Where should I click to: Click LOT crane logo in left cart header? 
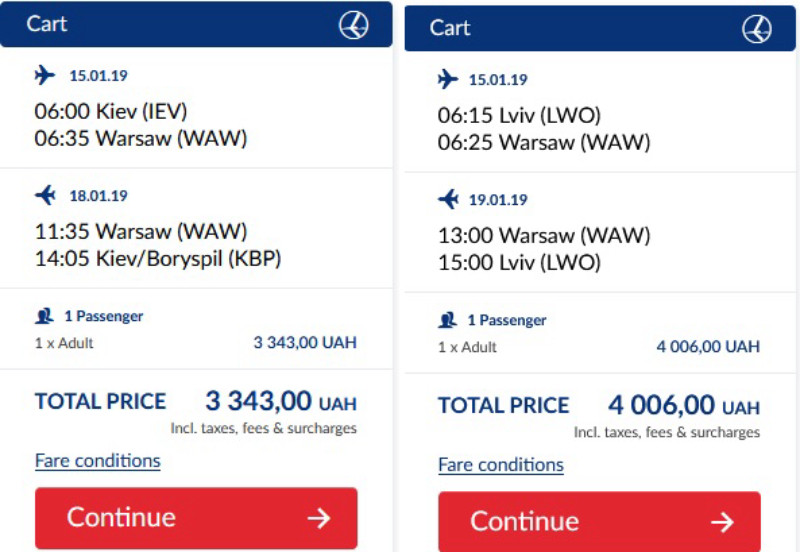(x=354, y=24)
